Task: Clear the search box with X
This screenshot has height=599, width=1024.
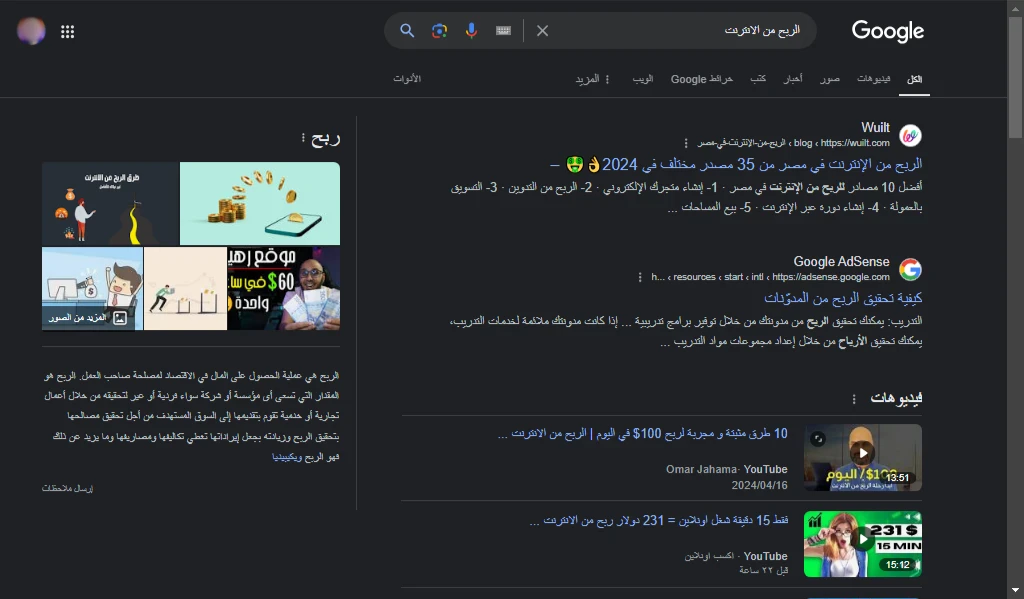Action: pos(542,31)
